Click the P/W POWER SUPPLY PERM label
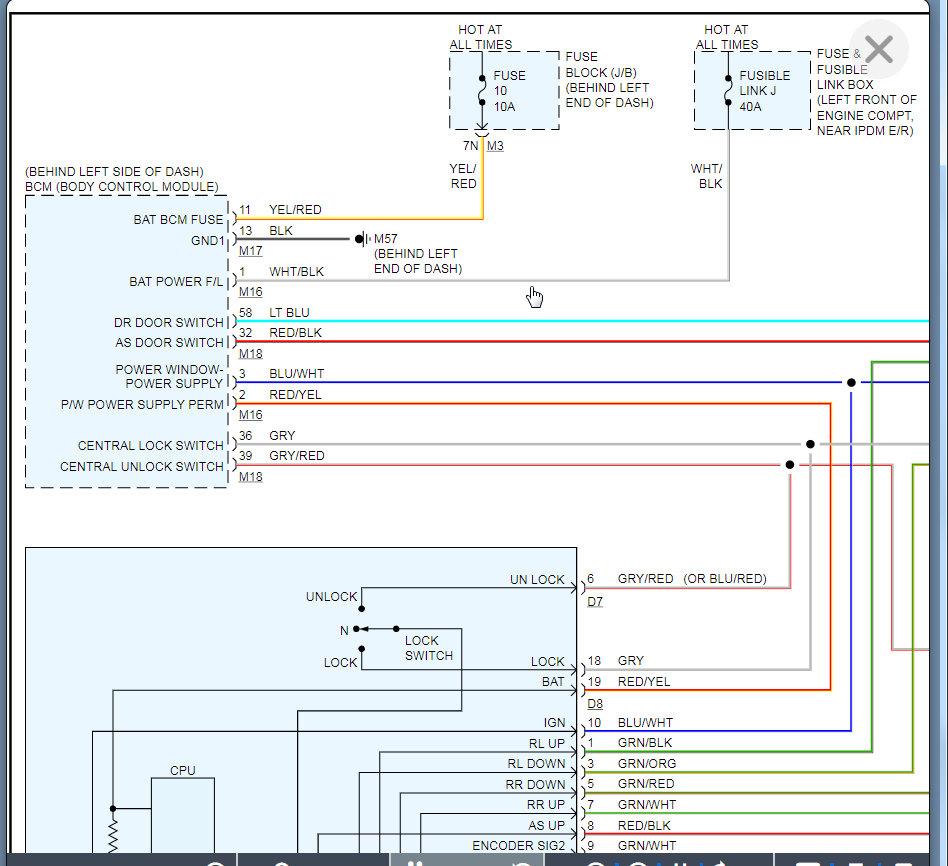948x866 pixels. (142, 405)
